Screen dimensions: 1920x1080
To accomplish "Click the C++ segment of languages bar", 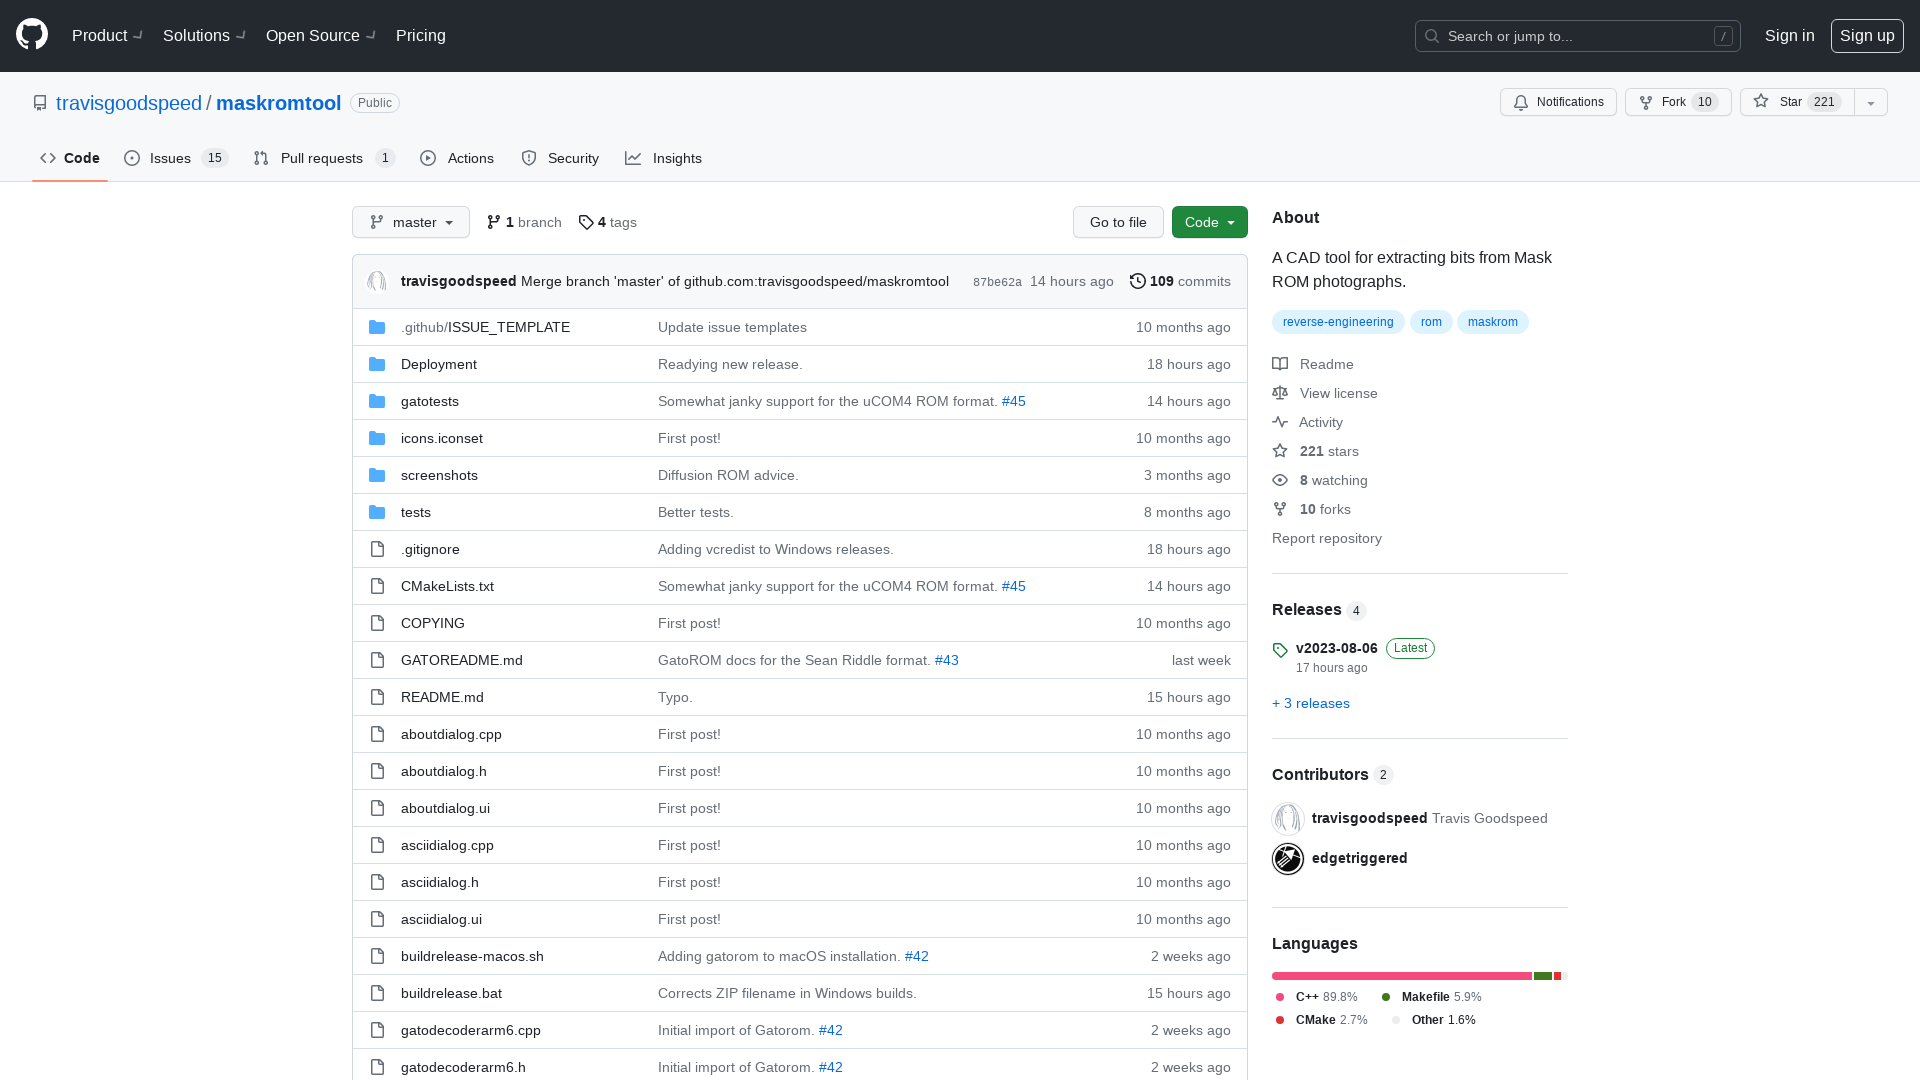I will (x=1402, y=976).
